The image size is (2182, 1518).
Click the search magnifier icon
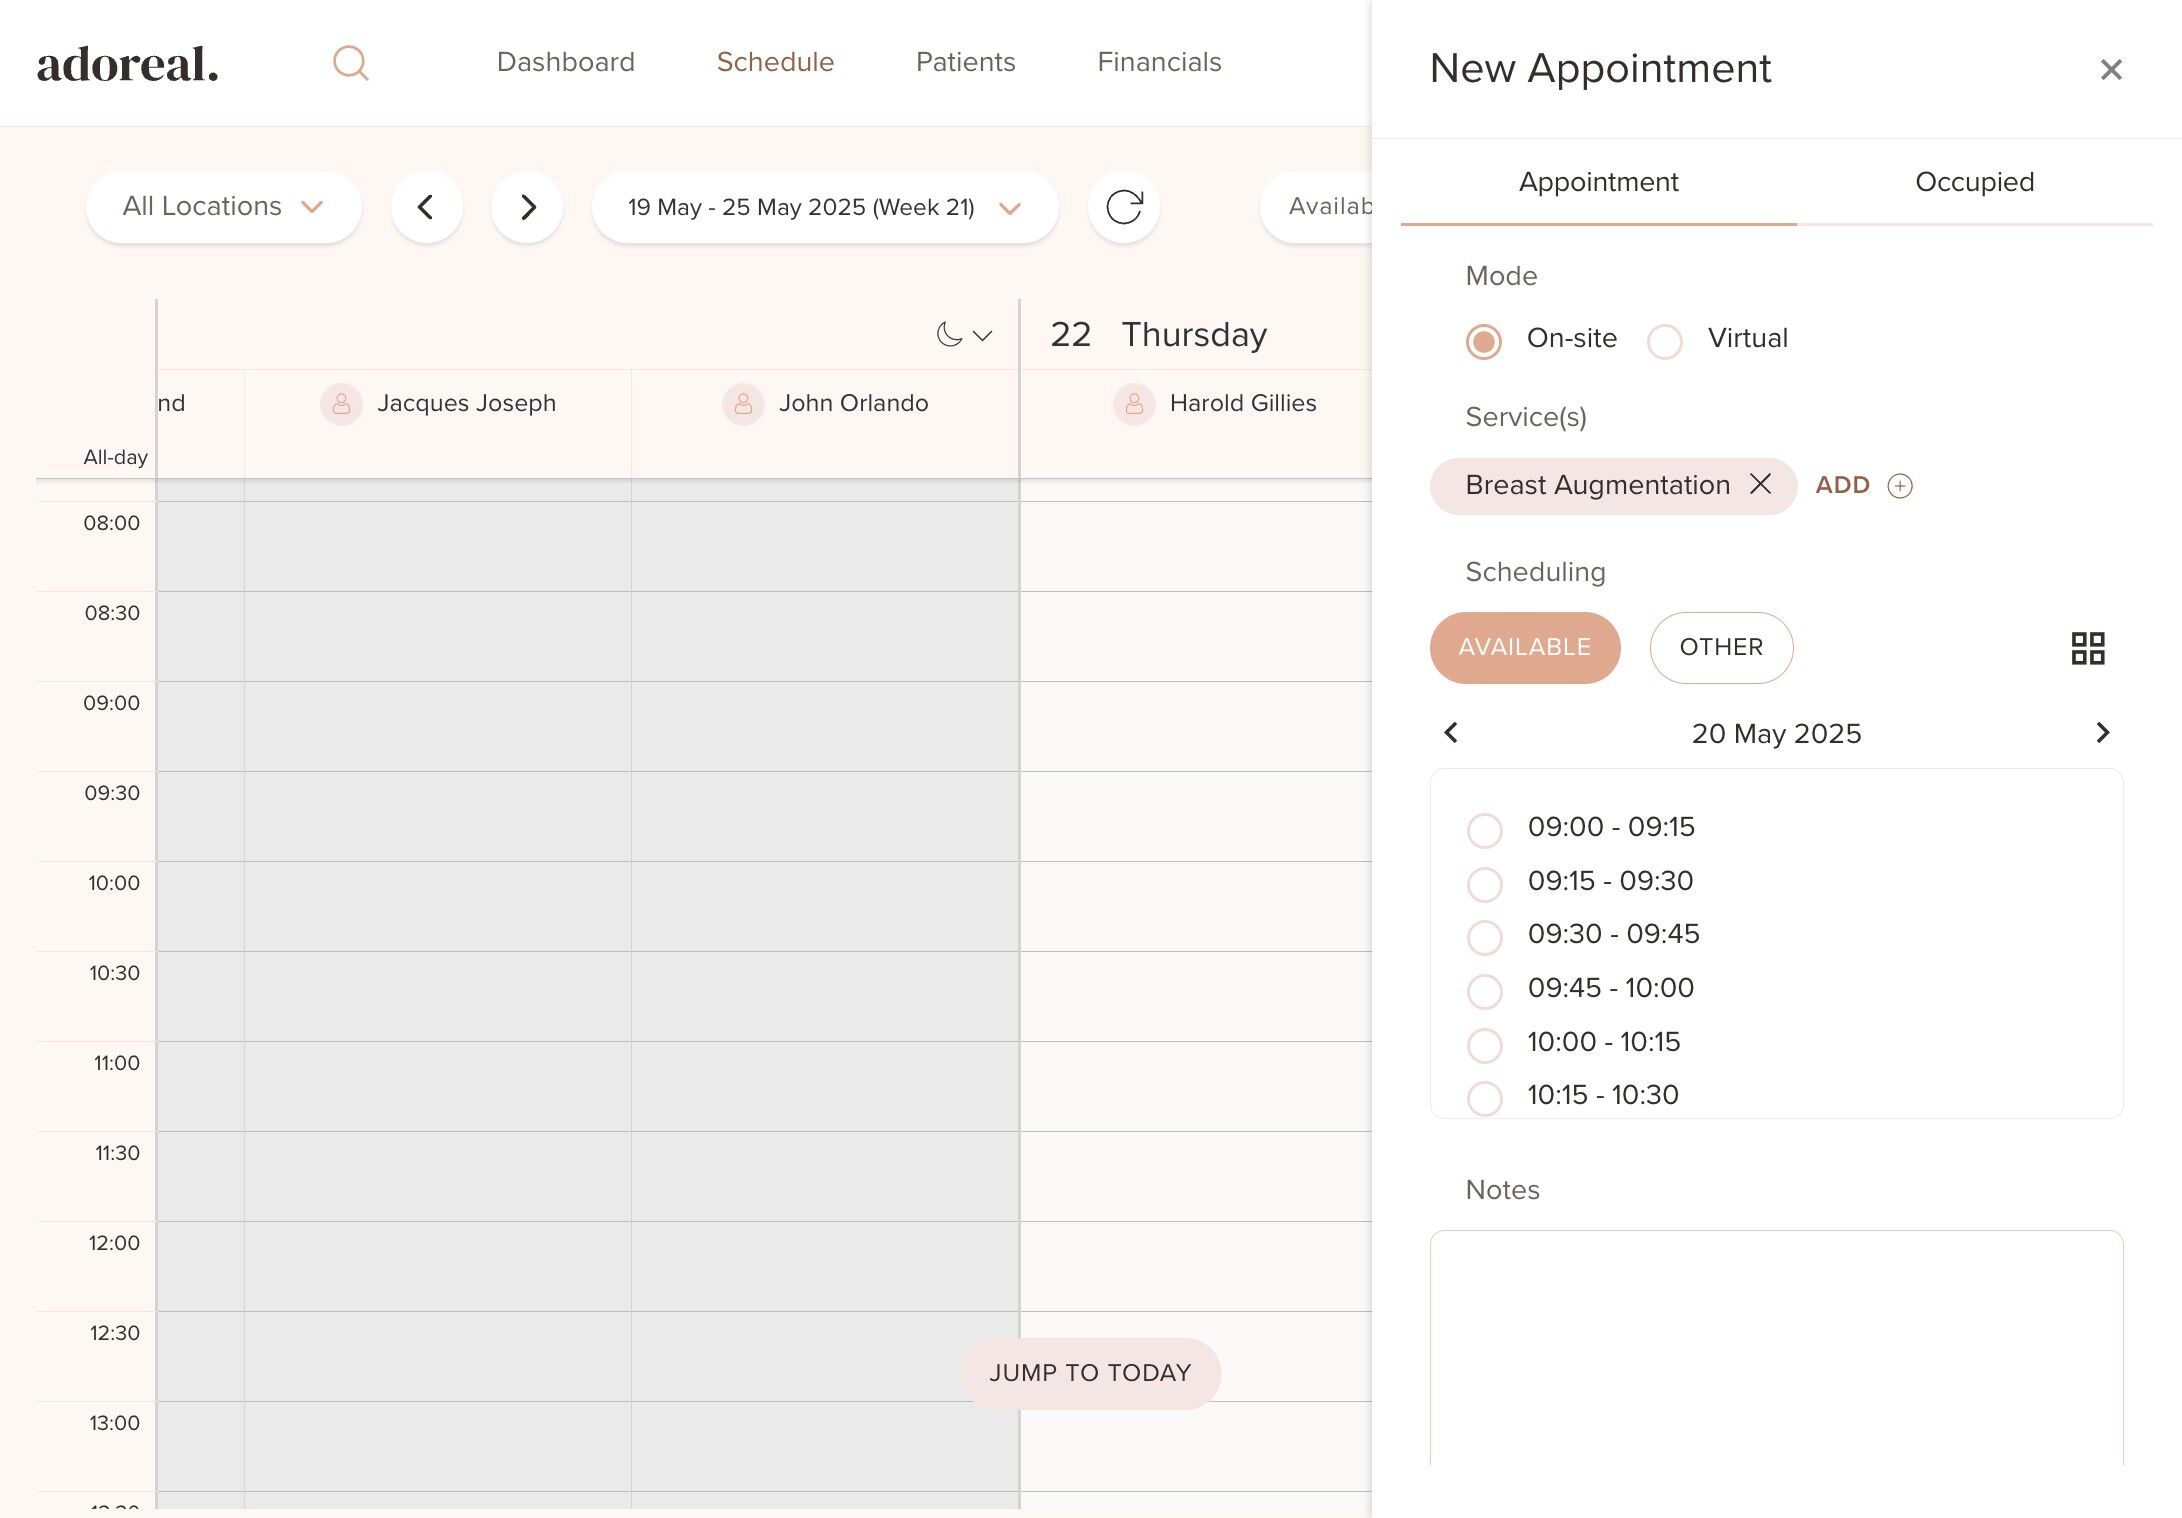point(350,63)
